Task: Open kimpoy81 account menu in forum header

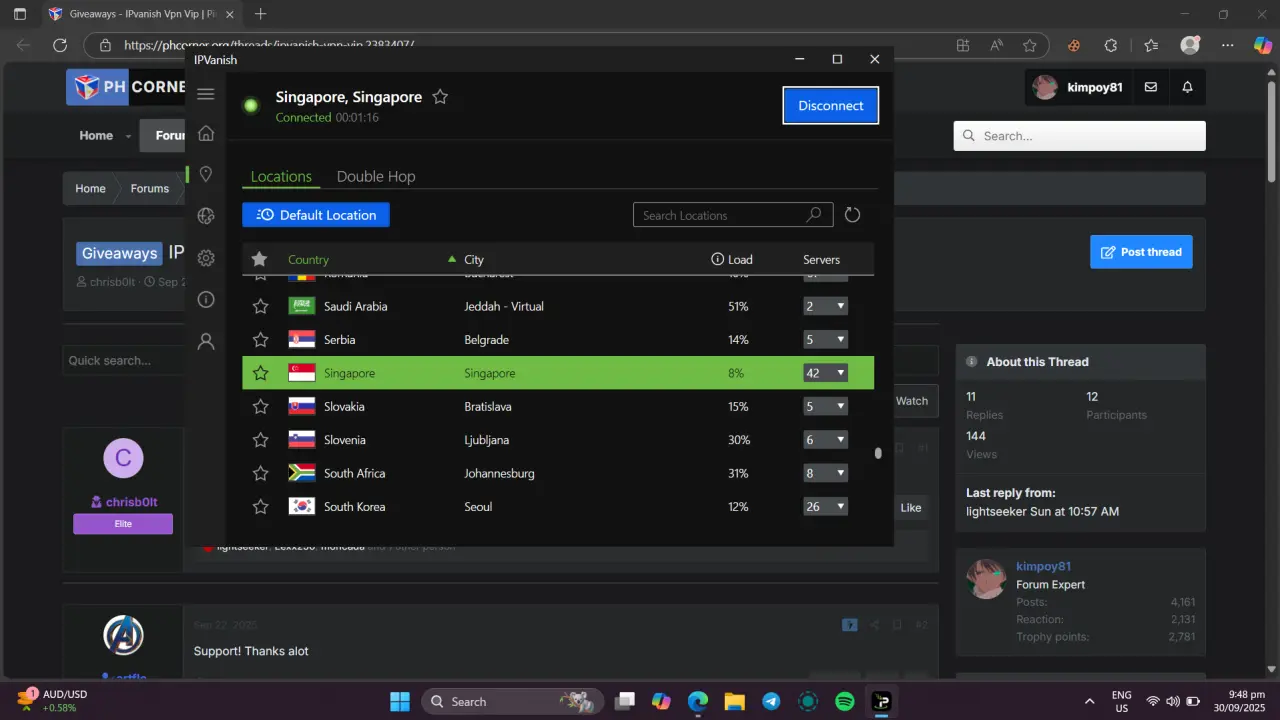Action: (1077, 87)
